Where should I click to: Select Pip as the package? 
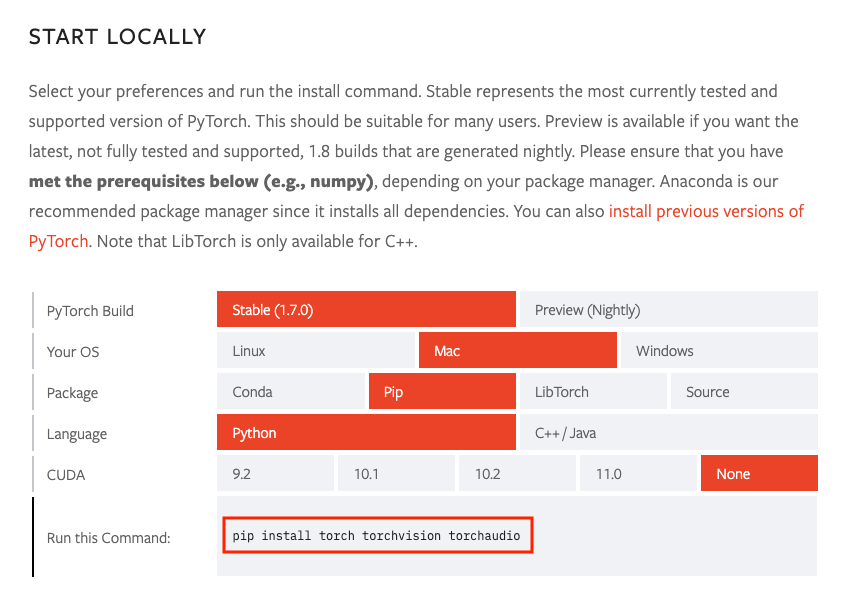[x=442, y=392]
